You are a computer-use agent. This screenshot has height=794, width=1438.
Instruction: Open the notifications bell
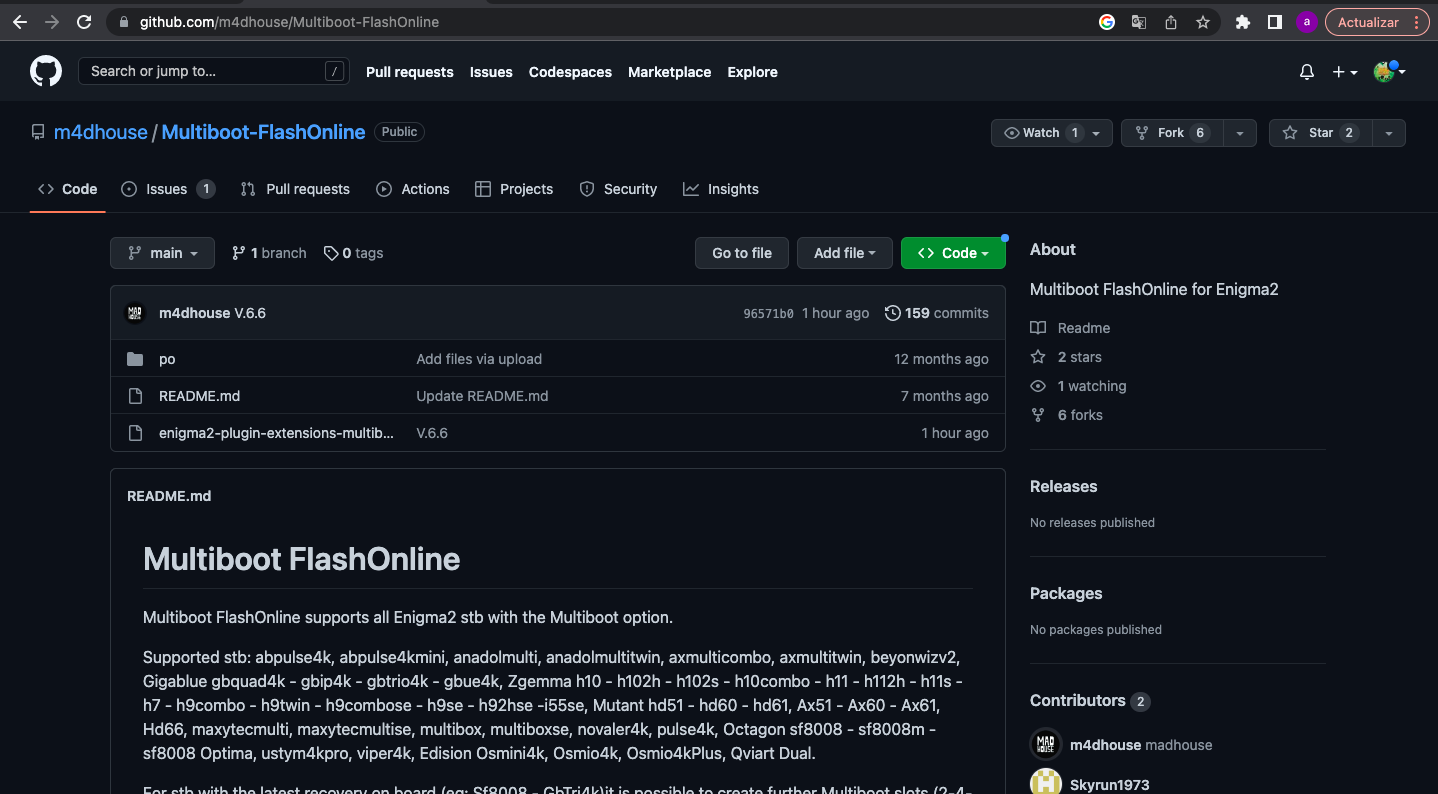(1306, 72)
